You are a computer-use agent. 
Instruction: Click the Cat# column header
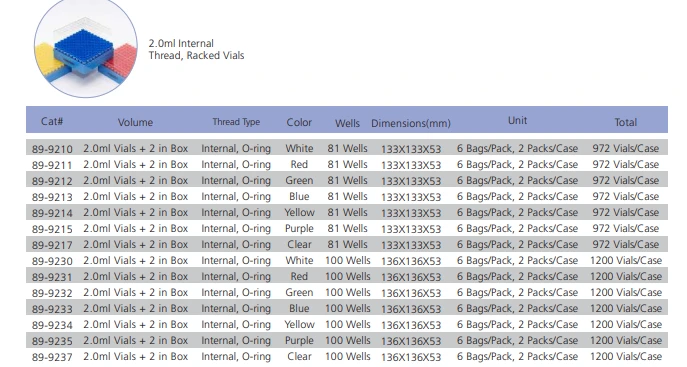52,121
